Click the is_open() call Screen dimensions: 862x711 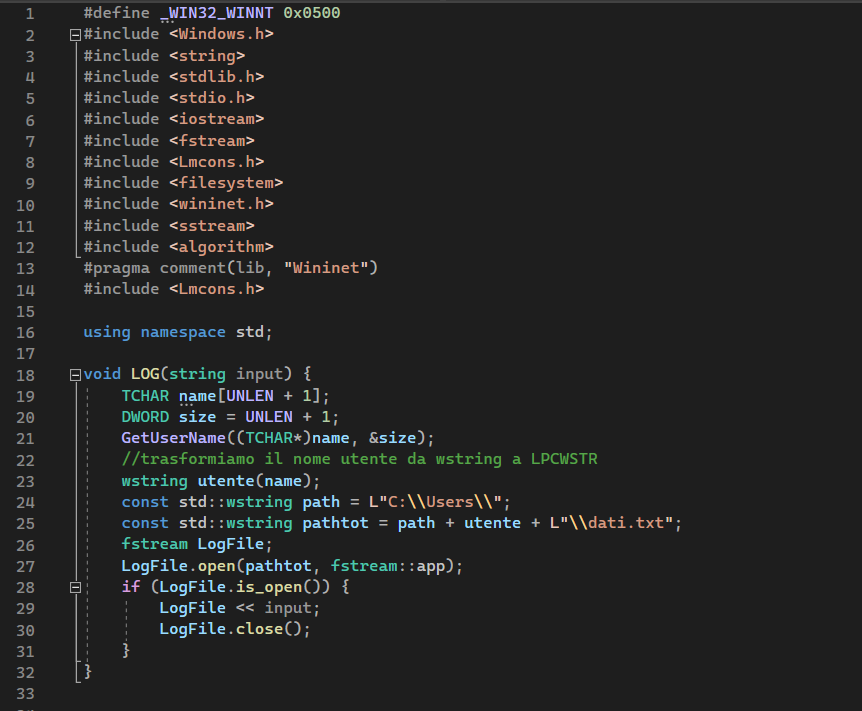pos(283,587)
